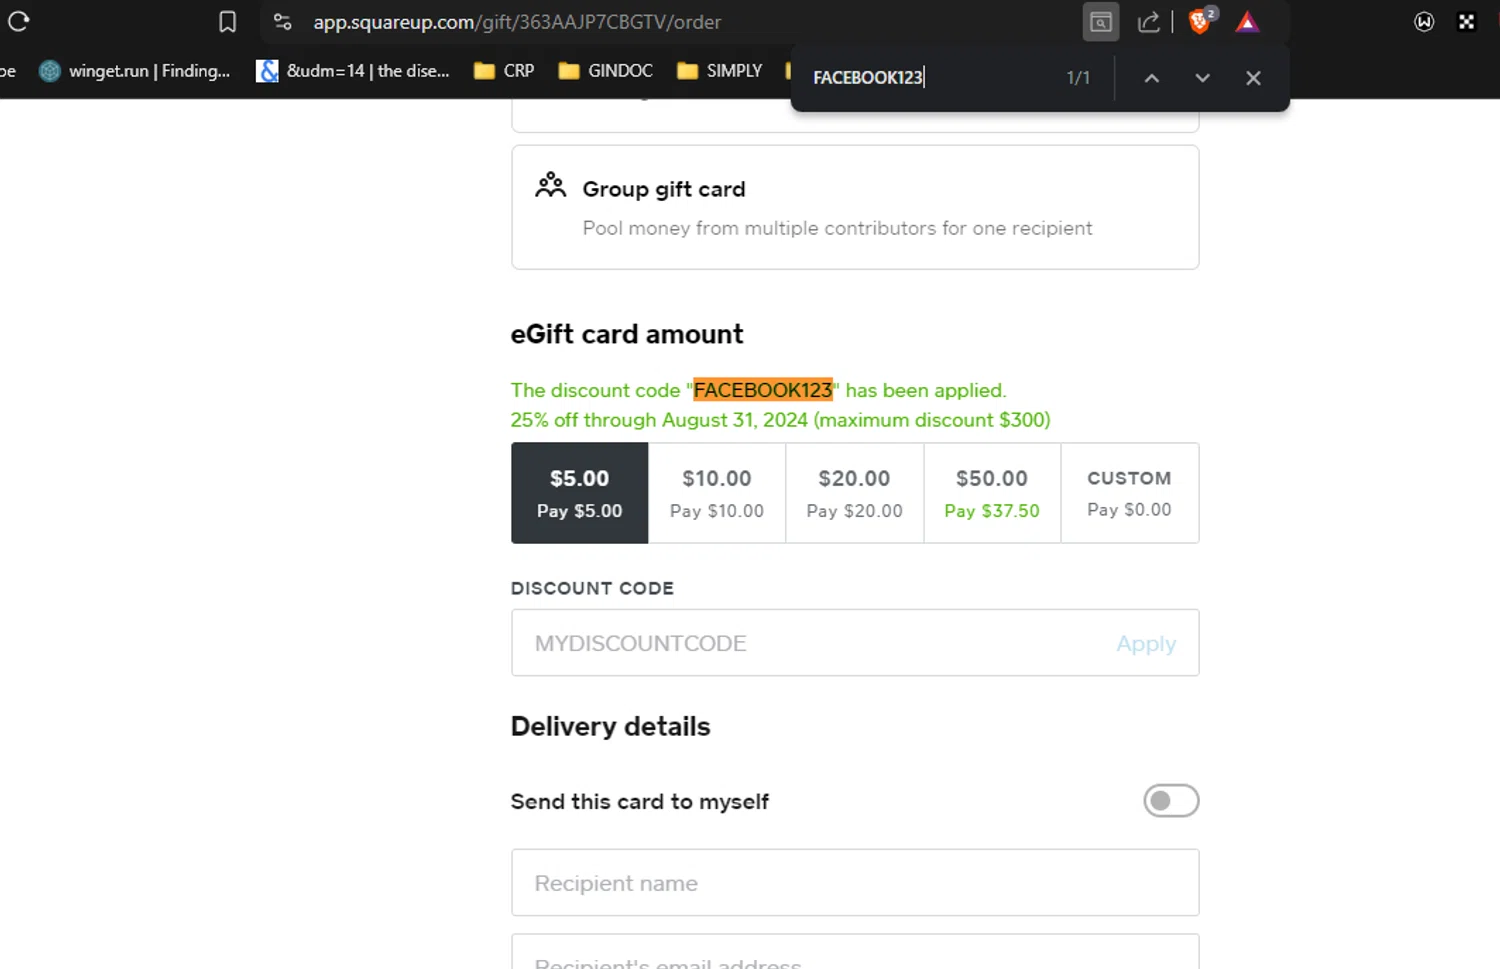This screenshot has height=969, width=1500.
Task: Click the highlighted FACEBOOK123 discount message
Action: 763,390
